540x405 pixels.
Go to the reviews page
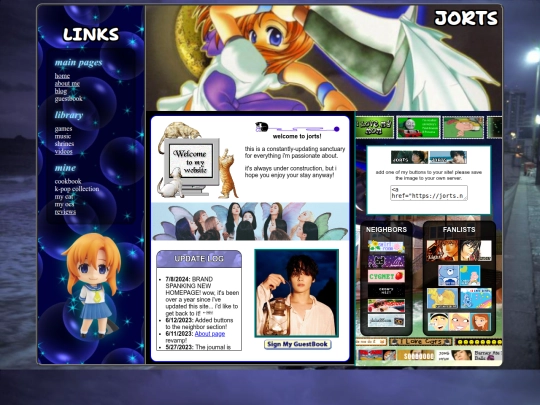(65, 211)
